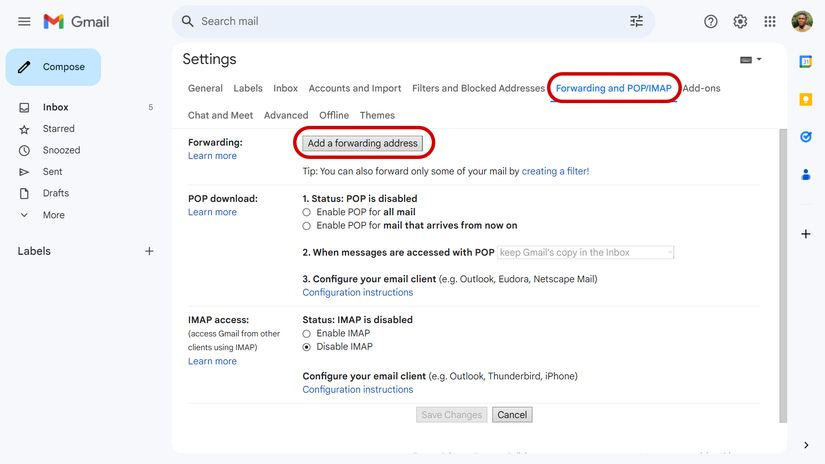Image resolution: width=825 pixels, height=464 pixels.
Task: Click the search options filter icon
Action: click(636, 21)
